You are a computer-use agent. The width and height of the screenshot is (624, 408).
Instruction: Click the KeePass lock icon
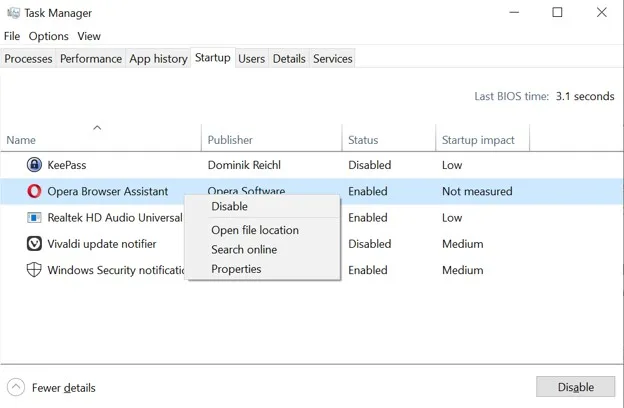pos(34,164)
